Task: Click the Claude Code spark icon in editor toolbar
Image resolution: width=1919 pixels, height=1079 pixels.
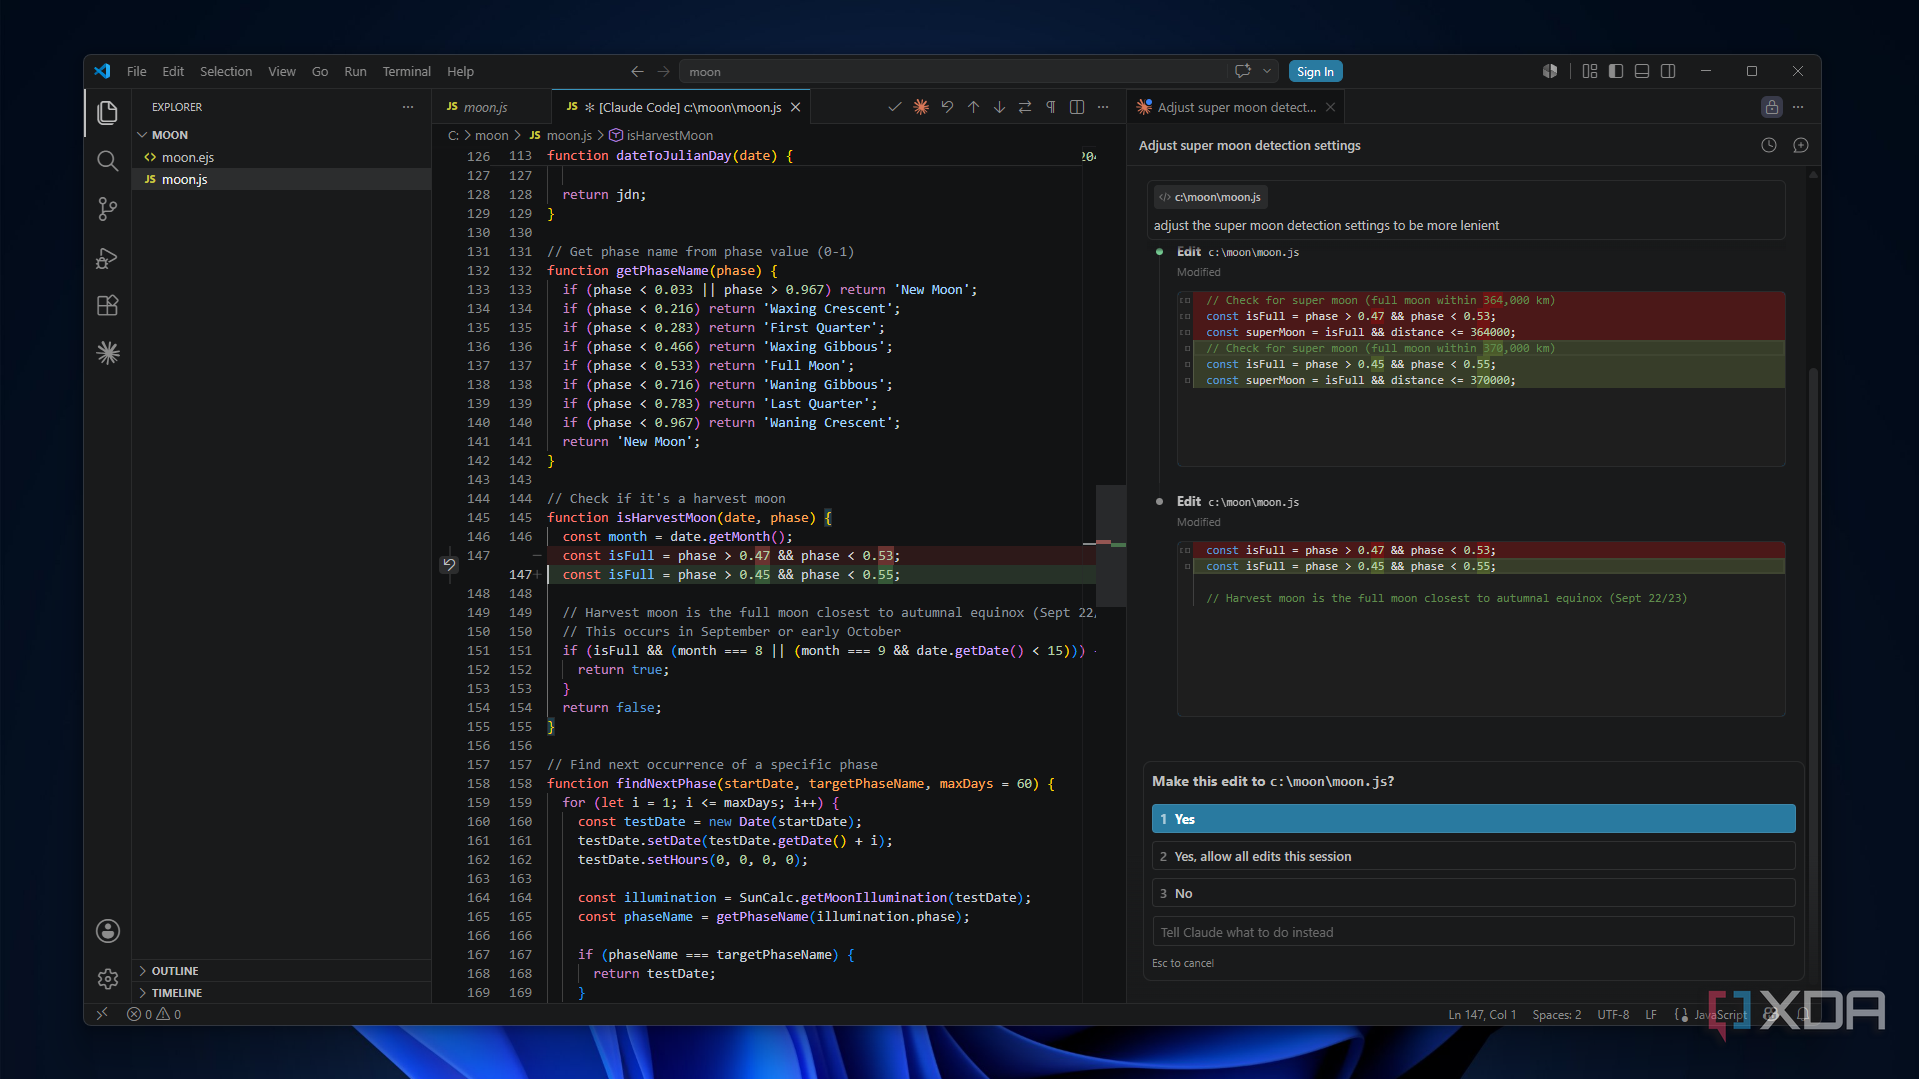Action: pyautogui.click(x=921, y=107)
